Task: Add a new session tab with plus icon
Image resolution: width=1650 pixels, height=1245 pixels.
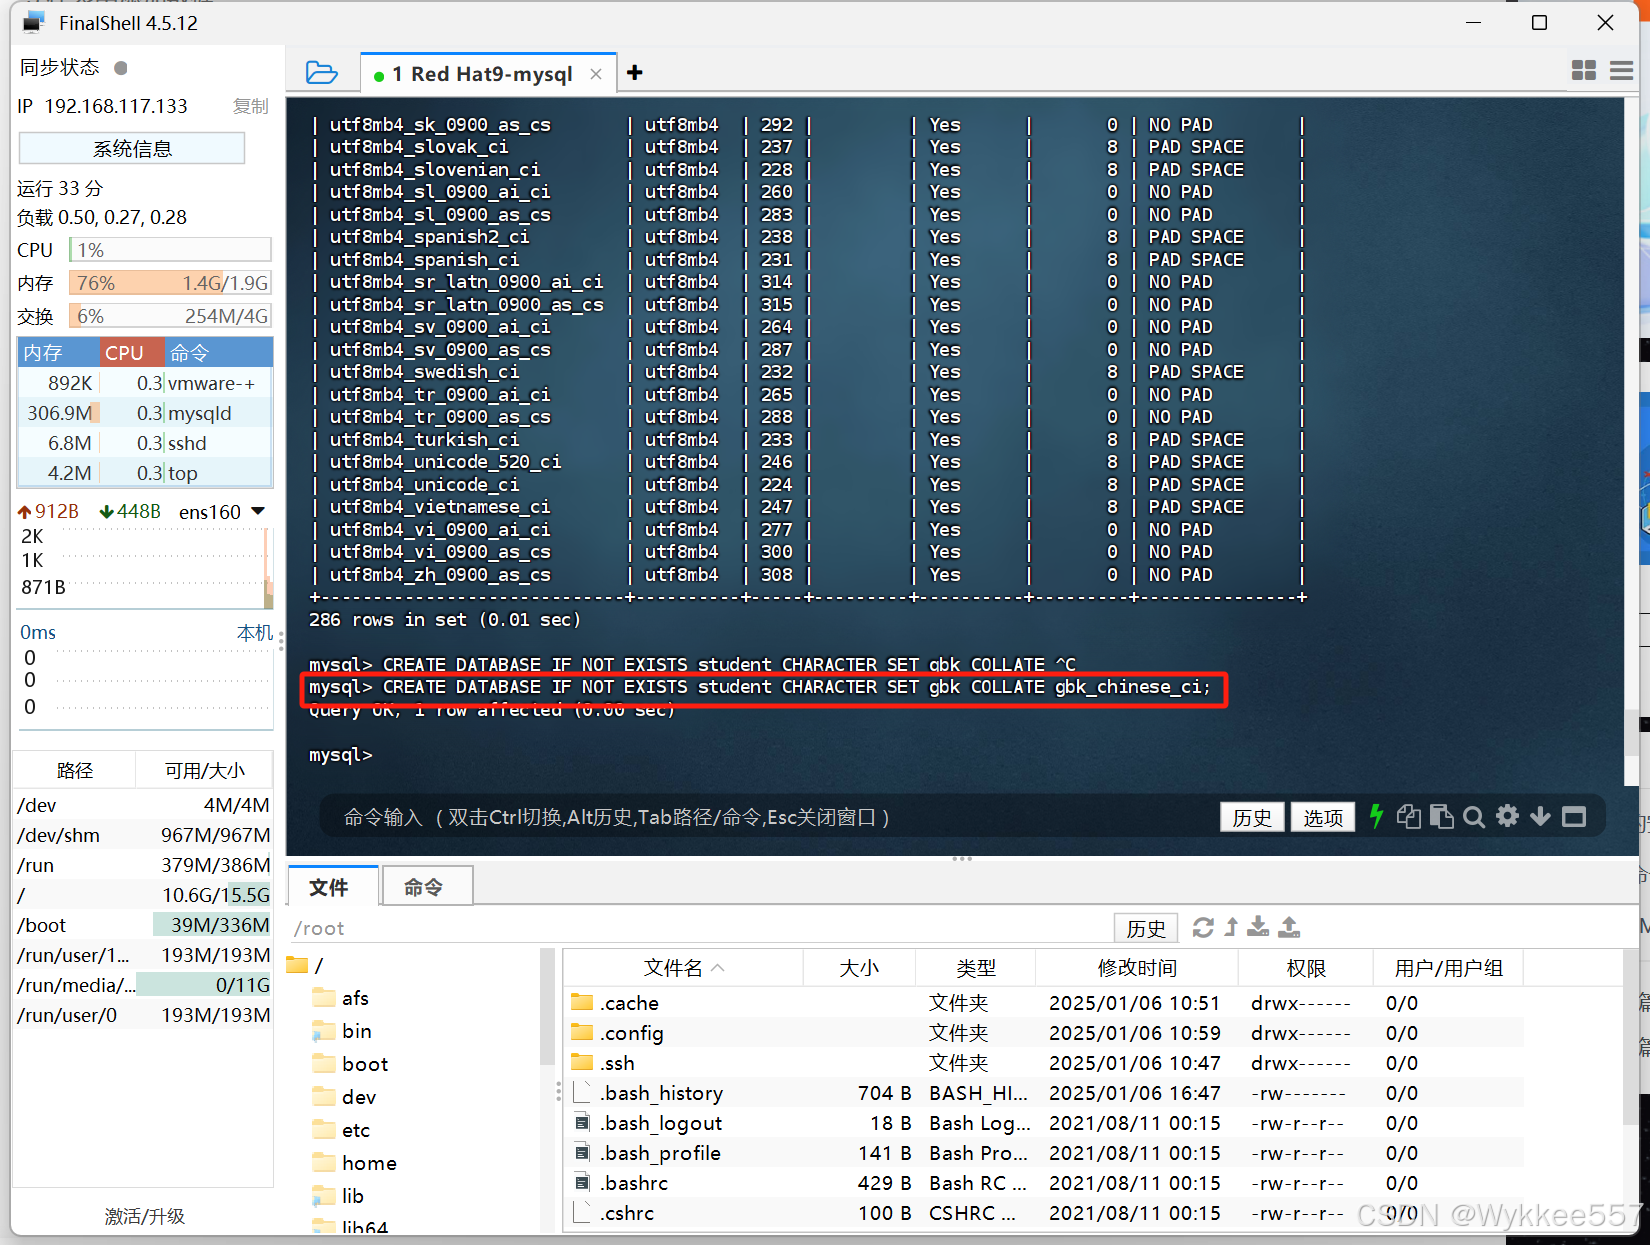Action: click(x=635, y=73)
